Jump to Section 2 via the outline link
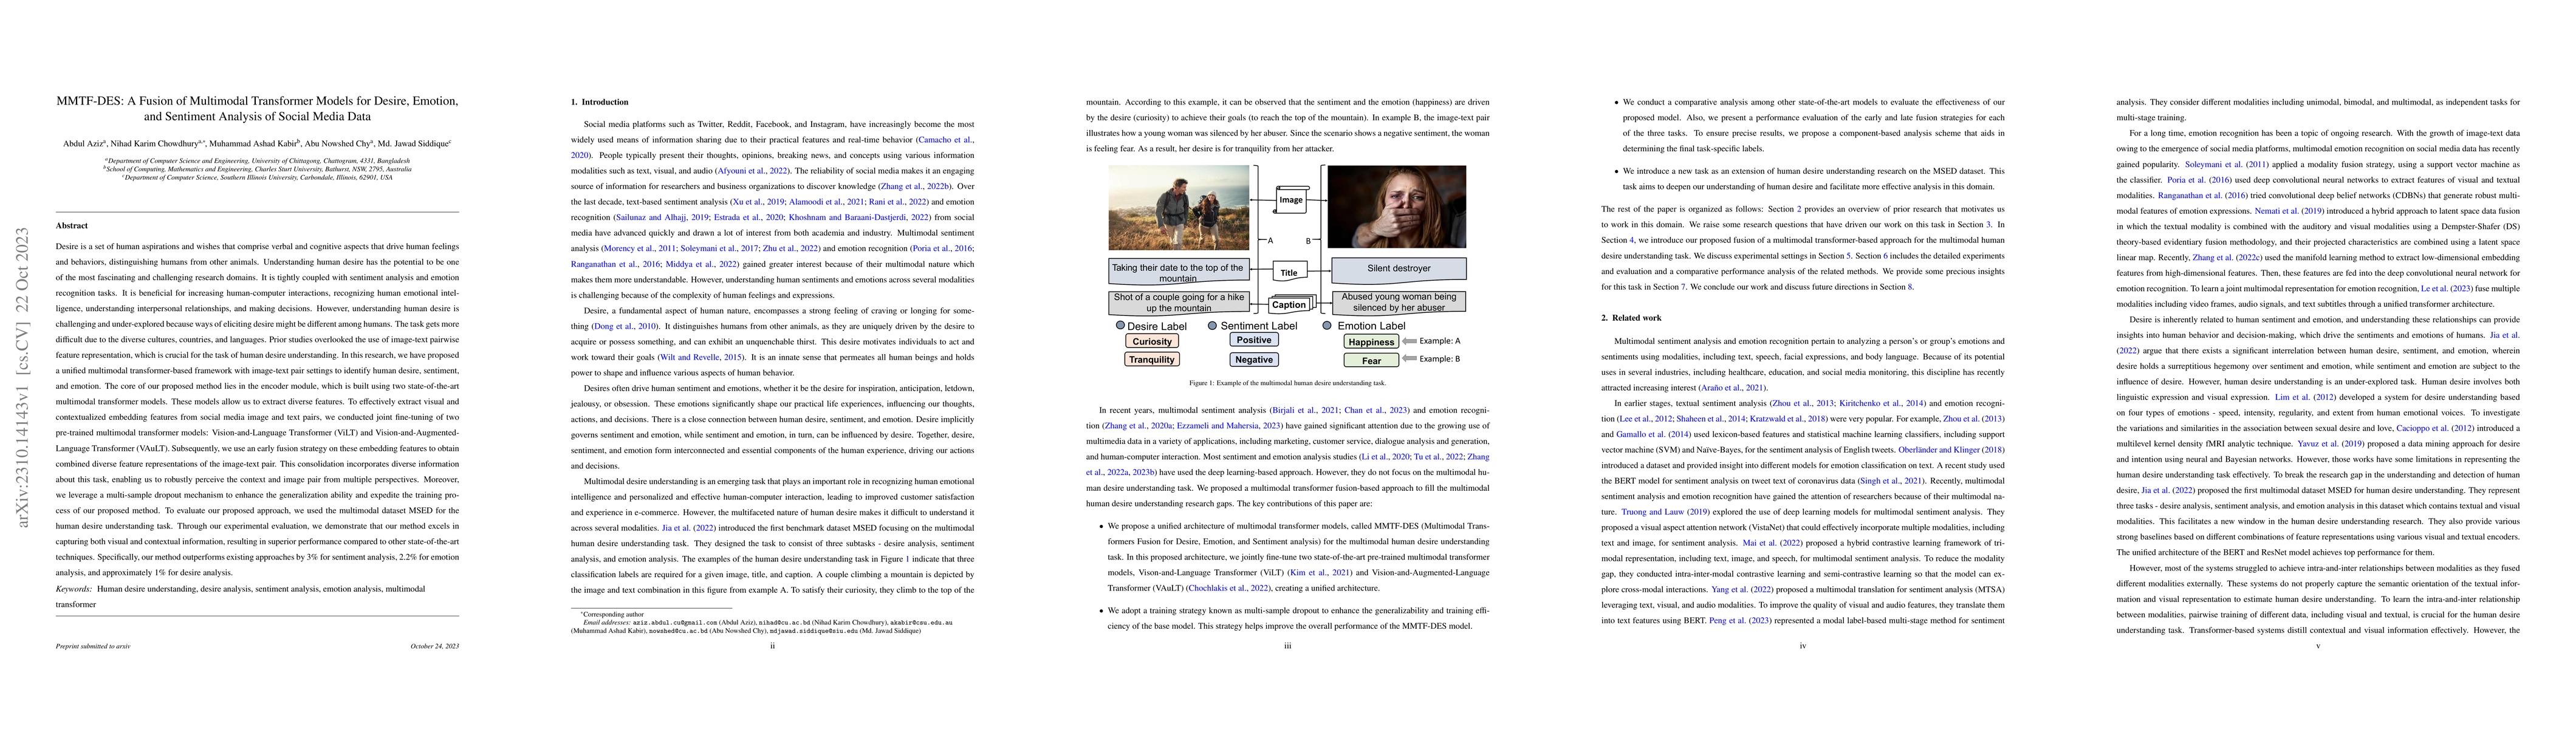Viewport: 2576px width, 729px height. pos(1799,209)
